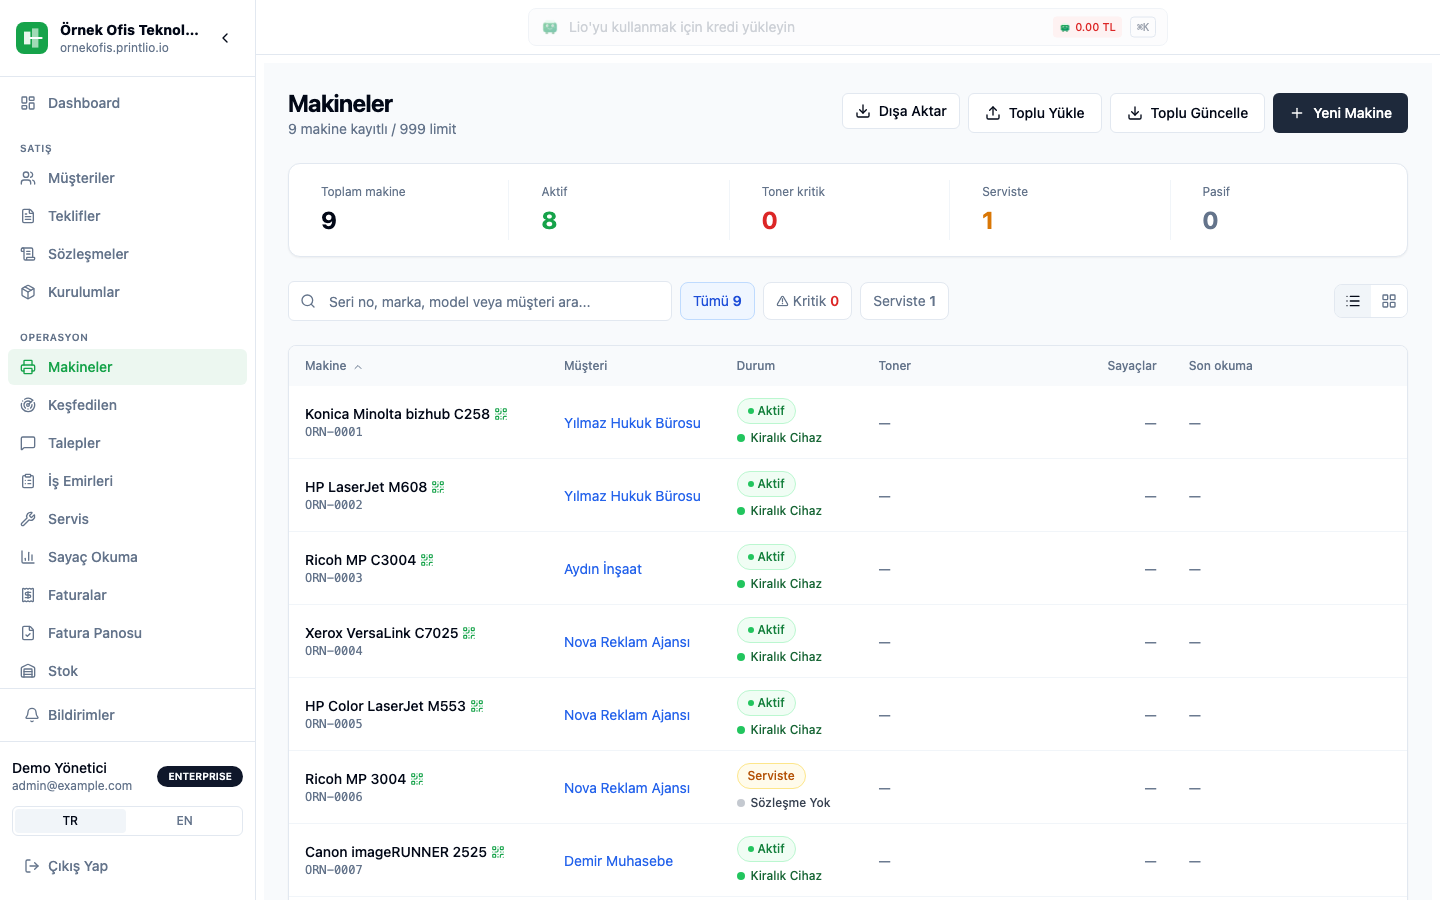This screenshot has height=900, width=1440.
Task: Open İş Emirleri page
Action: [x=127, y=481]
